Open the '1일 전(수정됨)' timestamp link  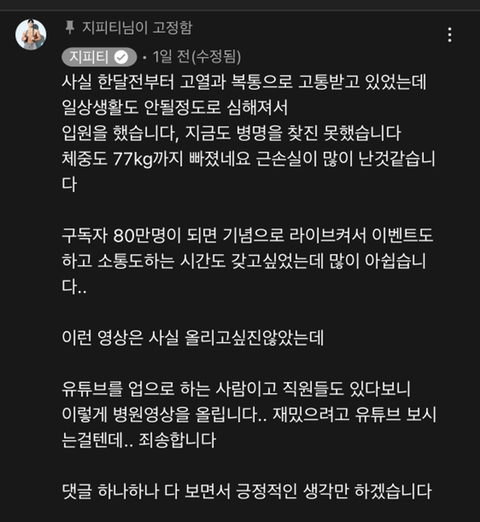(x=197, y=57)
